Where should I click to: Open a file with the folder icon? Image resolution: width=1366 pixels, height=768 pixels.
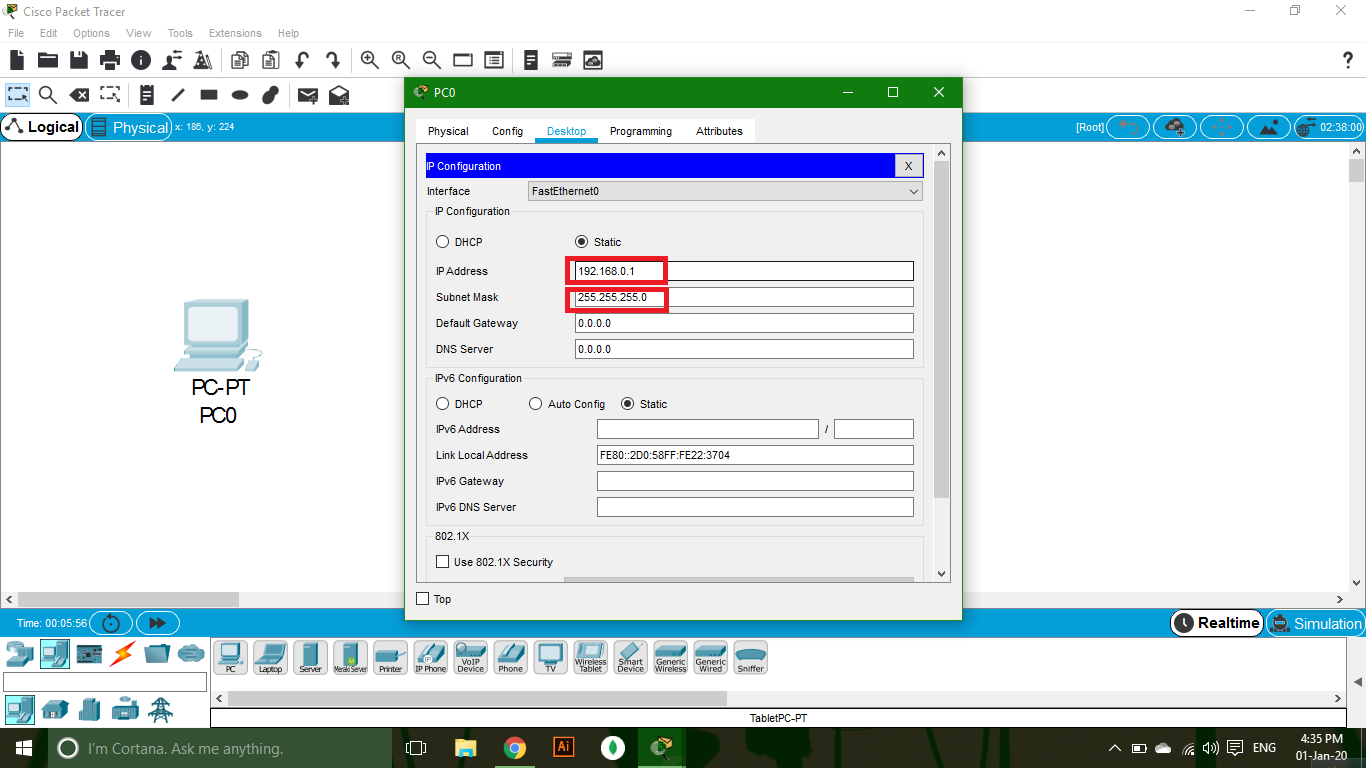[47, 60]
